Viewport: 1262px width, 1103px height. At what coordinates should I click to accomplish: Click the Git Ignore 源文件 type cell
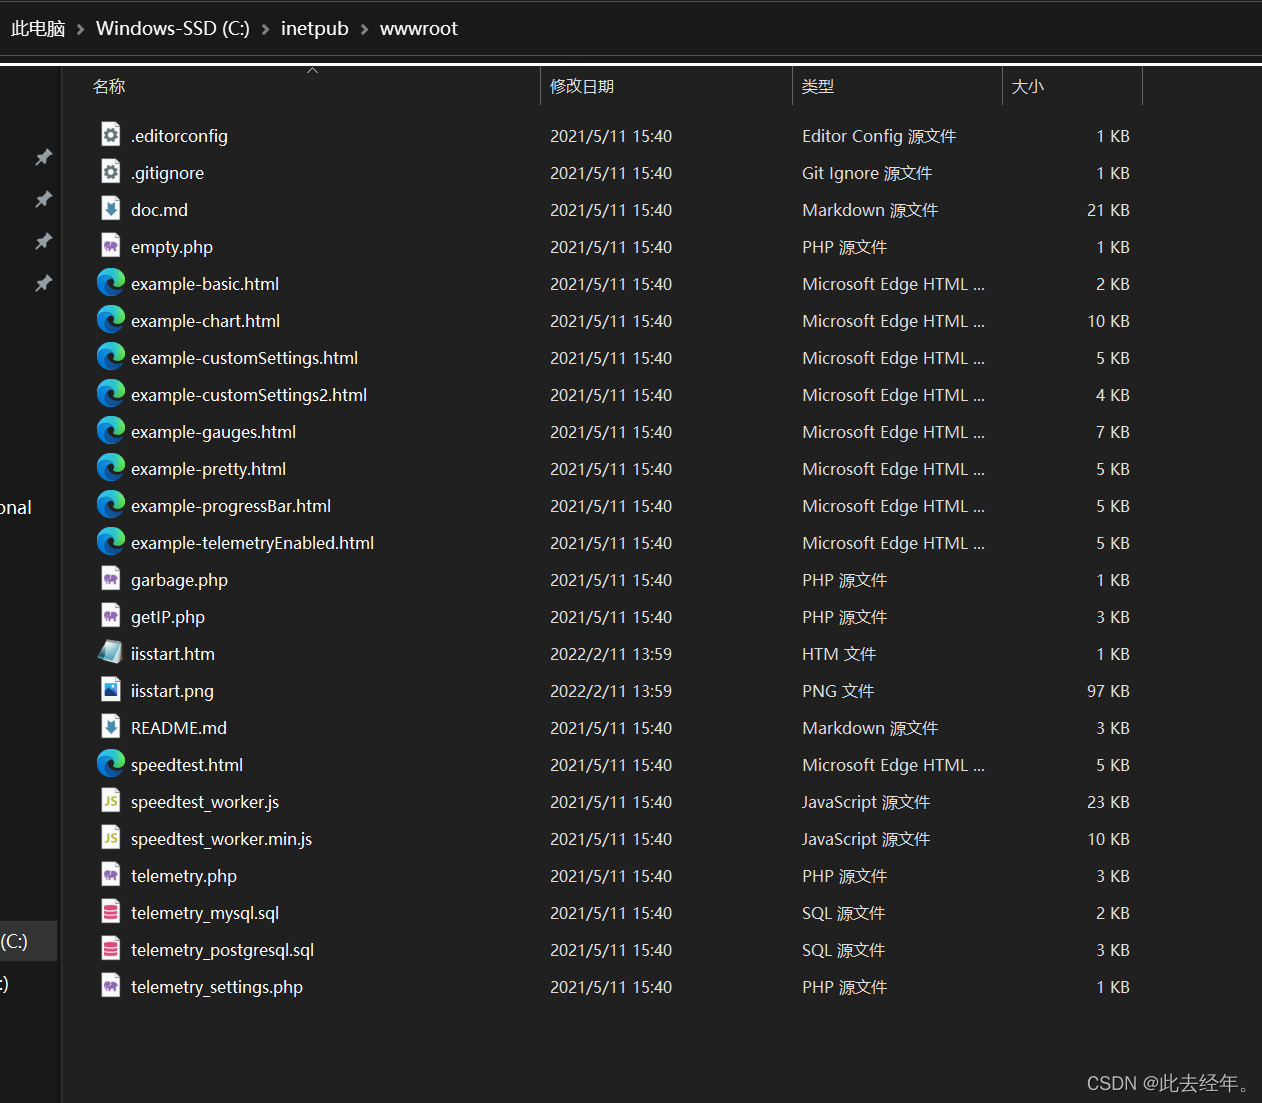point(867,173)
